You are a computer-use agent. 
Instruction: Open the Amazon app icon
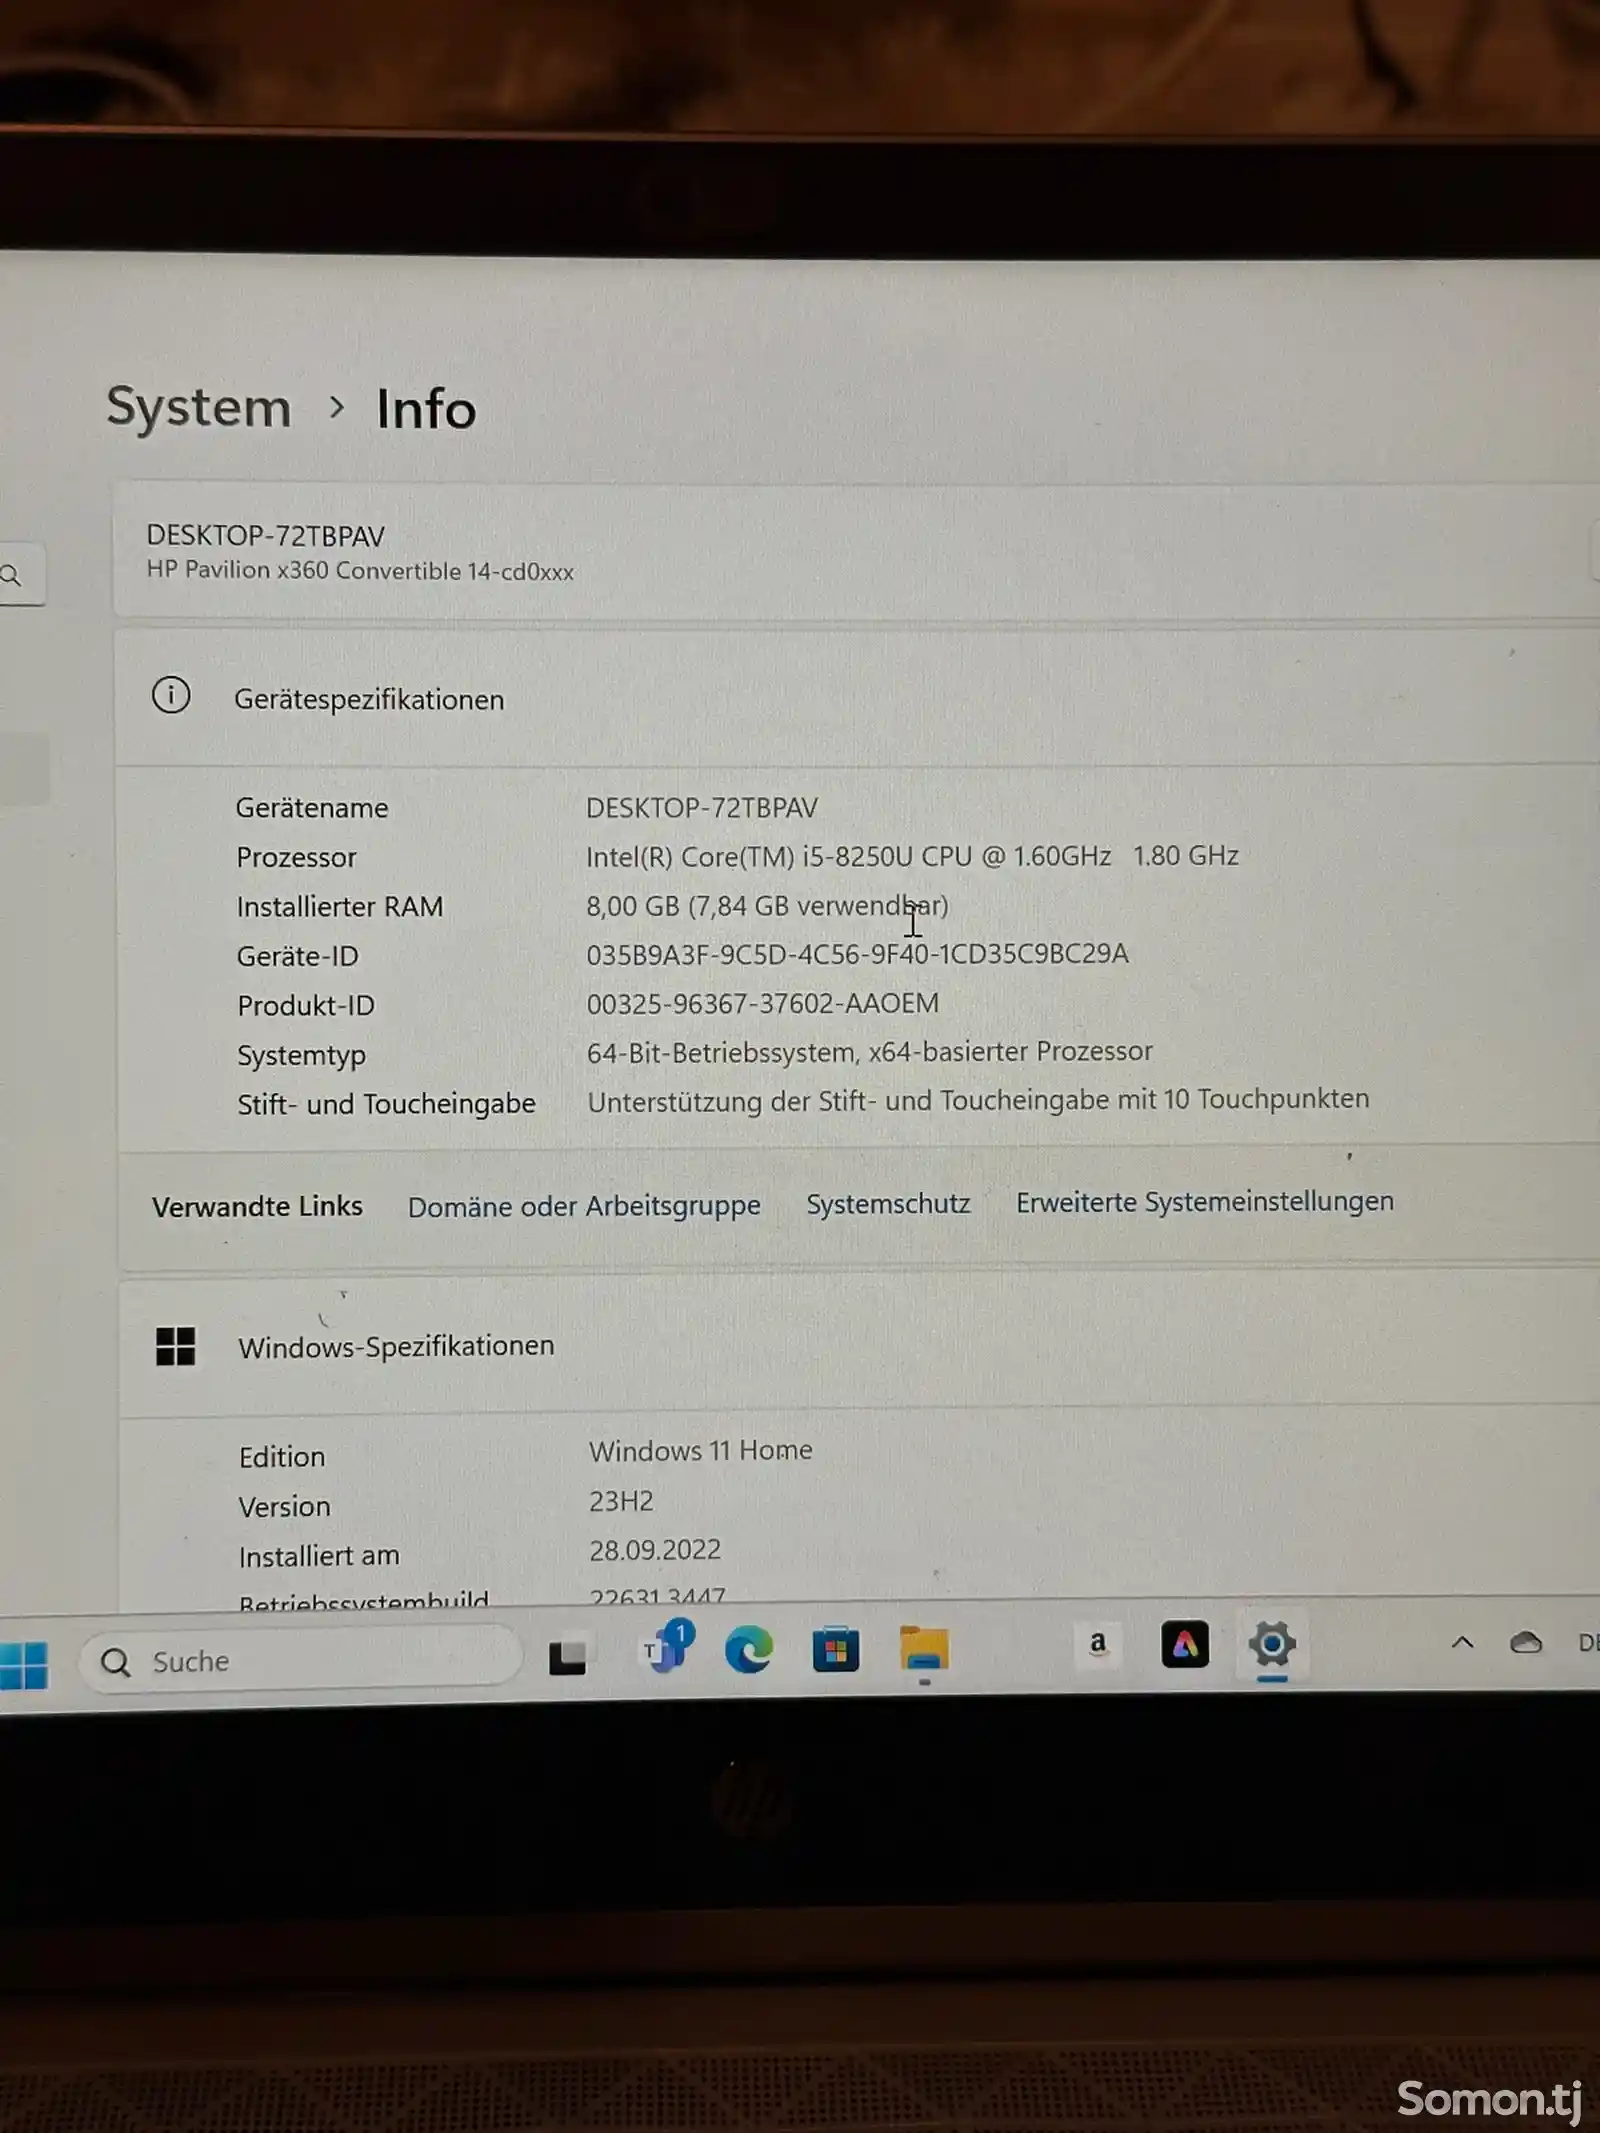[1098, 1644]
